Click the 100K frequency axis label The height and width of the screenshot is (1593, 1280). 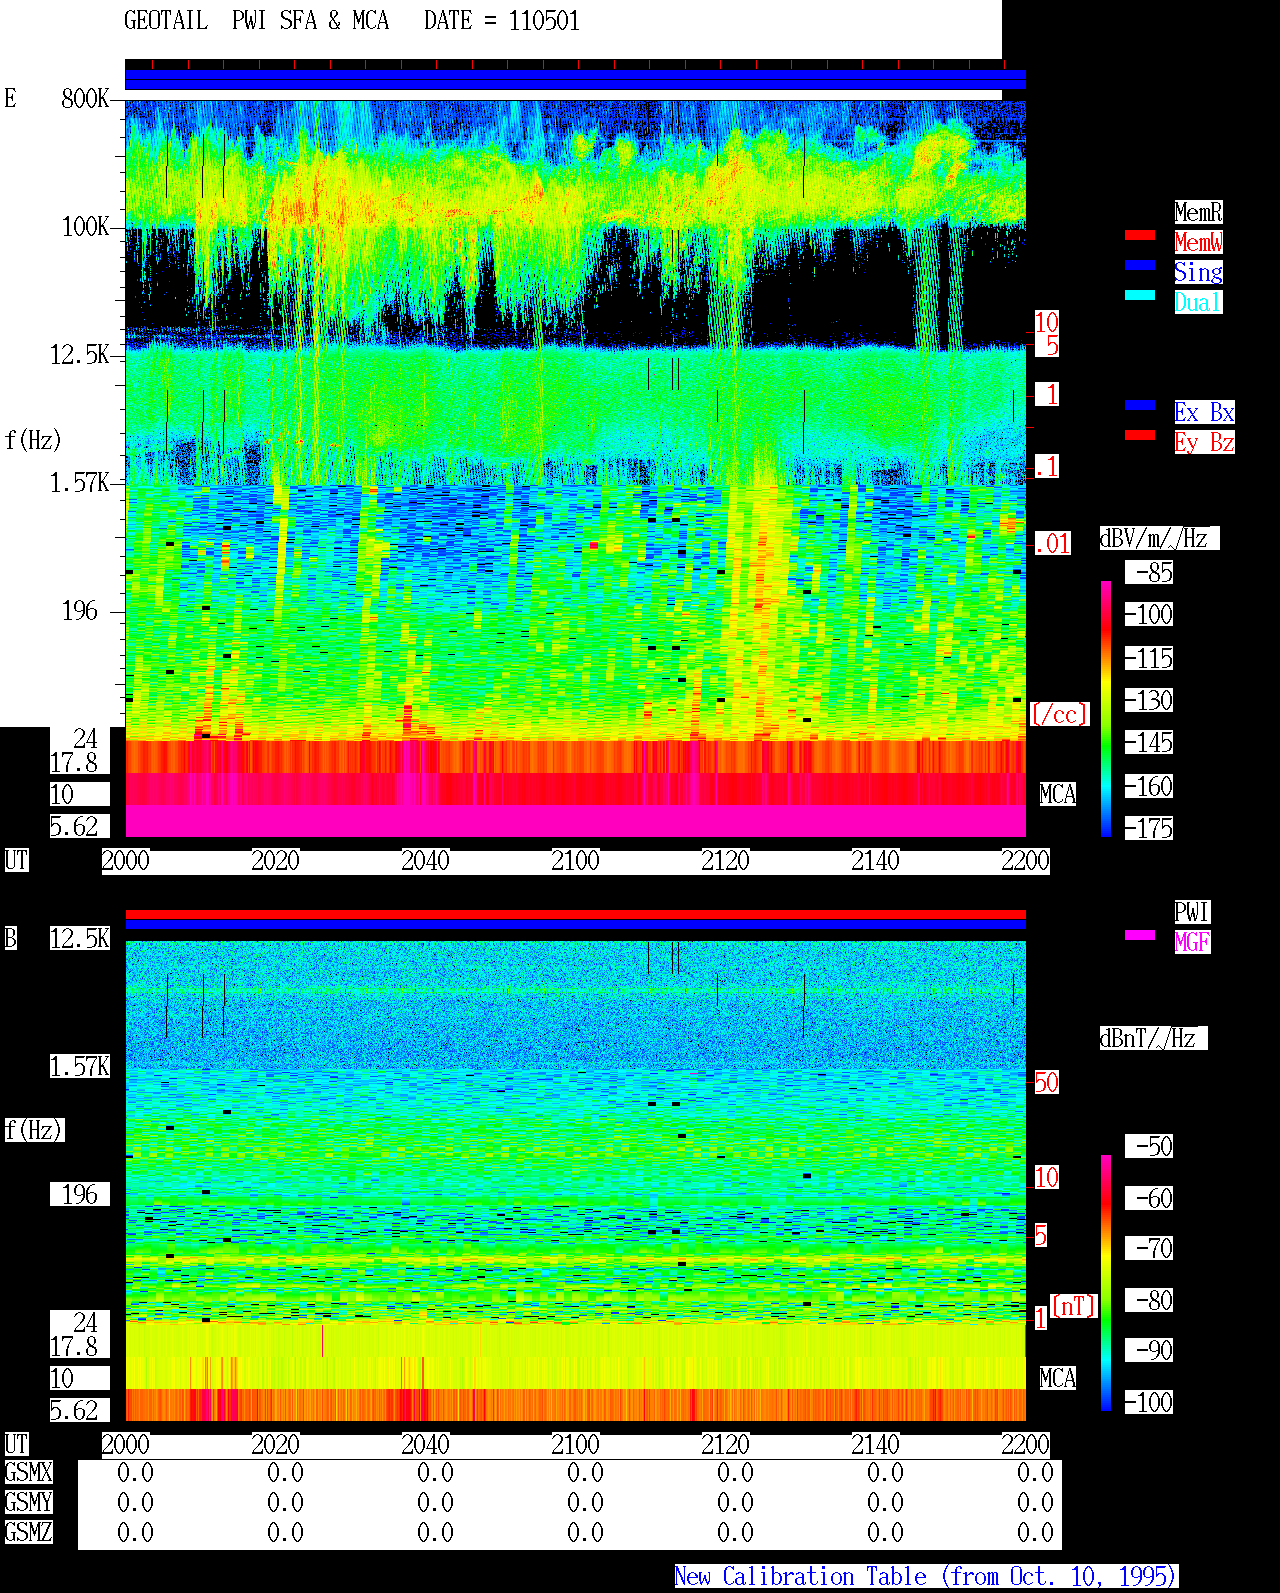click(x=85, y=226)
